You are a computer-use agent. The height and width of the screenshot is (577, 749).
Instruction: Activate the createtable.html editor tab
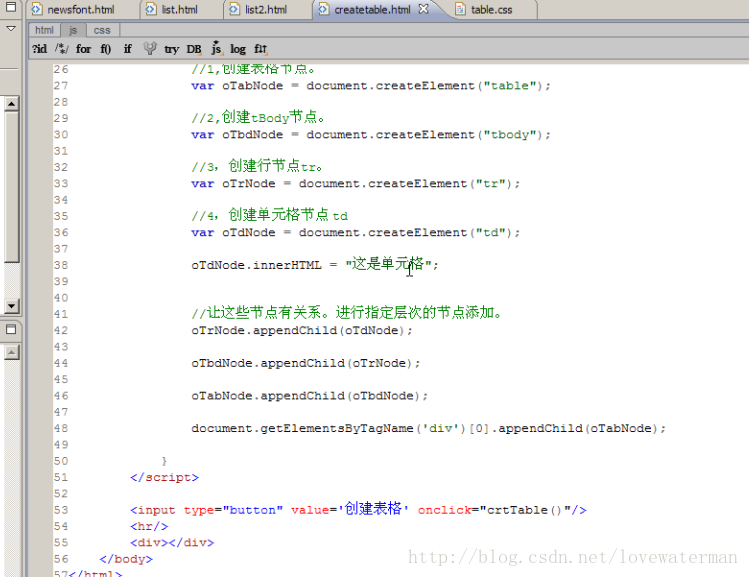(373, 10)
